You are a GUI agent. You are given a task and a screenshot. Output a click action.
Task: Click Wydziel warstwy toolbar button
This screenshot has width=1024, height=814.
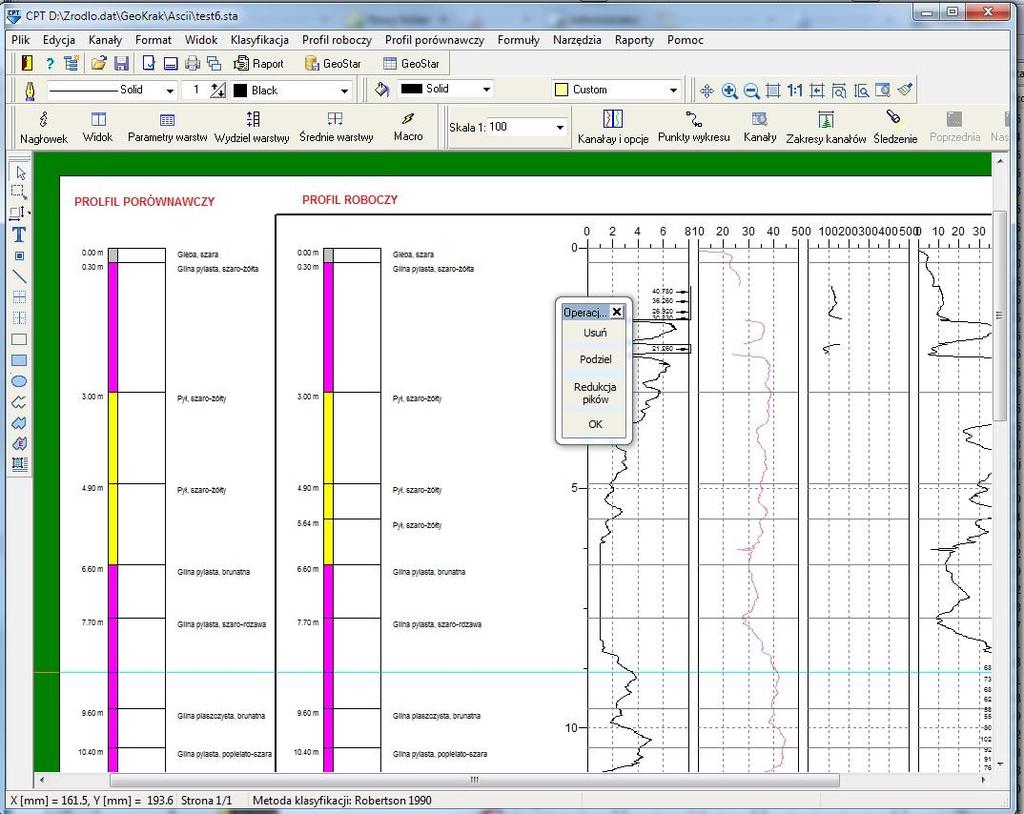(x=252, y=127)
